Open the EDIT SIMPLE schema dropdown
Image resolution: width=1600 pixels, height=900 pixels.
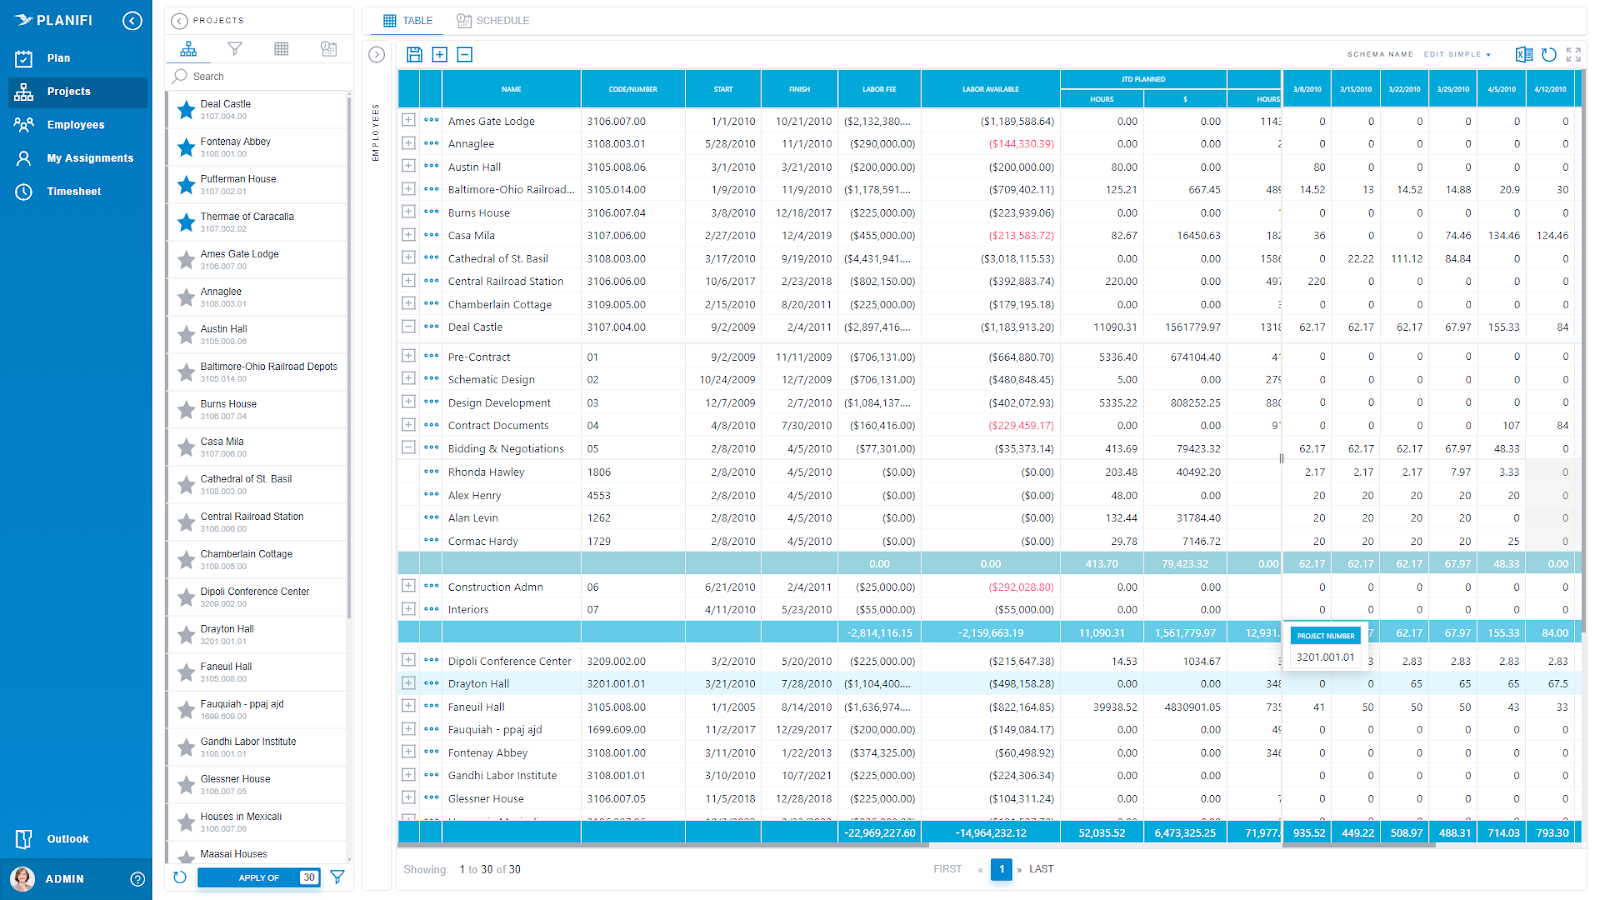[x=1455, y=54]
